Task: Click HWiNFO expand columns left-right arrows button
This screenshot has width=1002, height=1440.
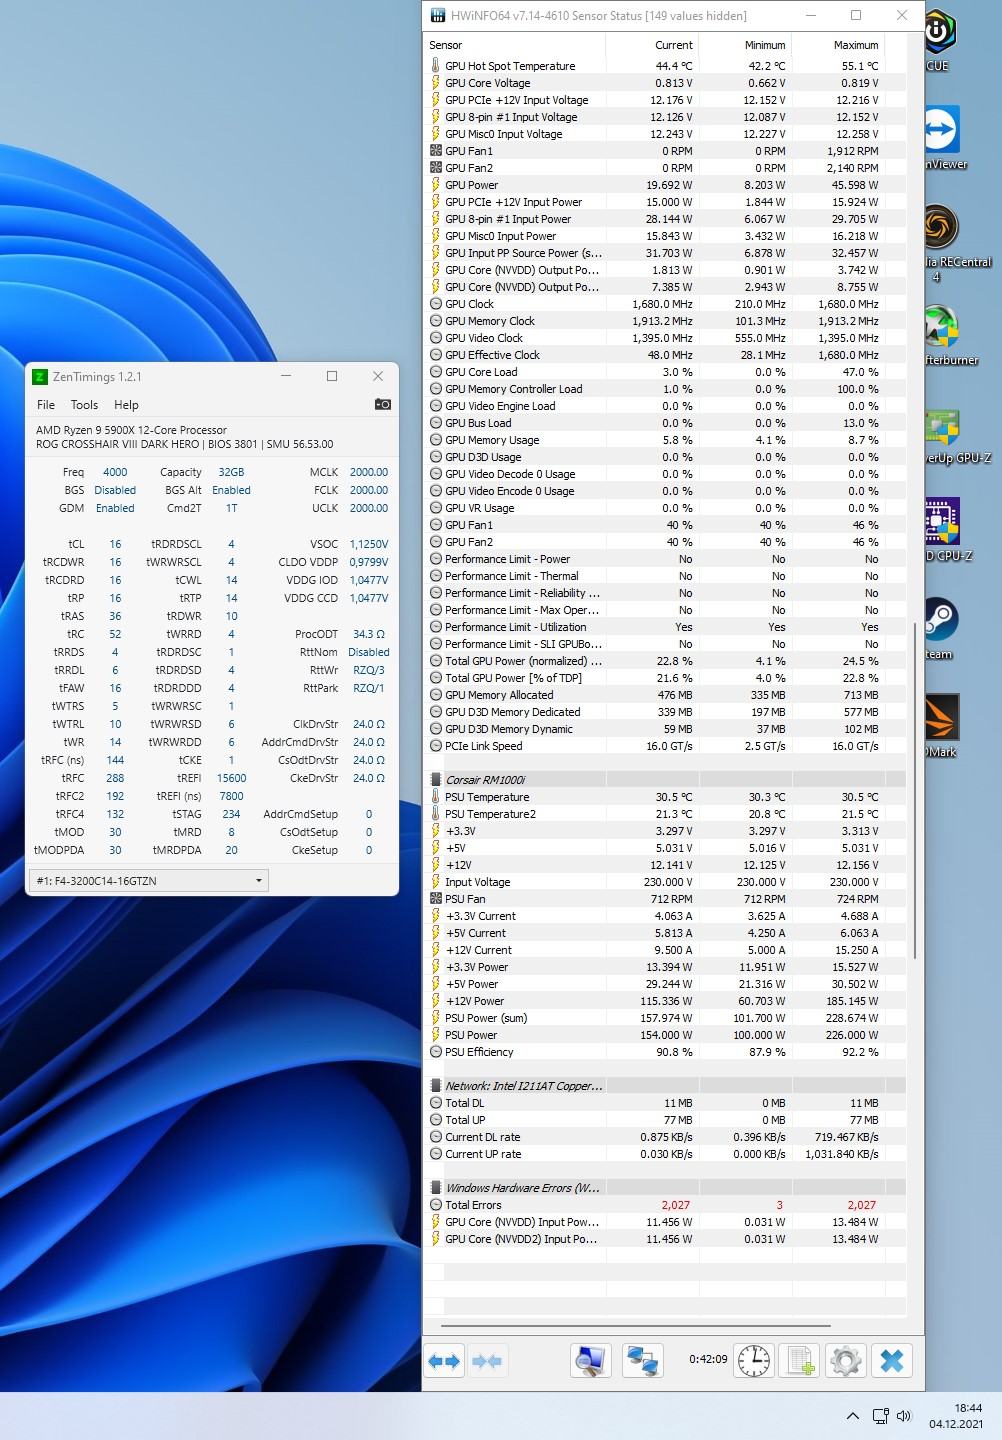Action: coord(445,1361)
